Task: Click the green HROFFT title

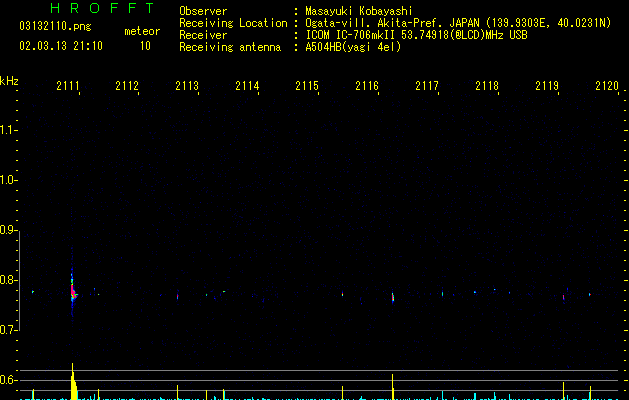Action: point(102,8)
